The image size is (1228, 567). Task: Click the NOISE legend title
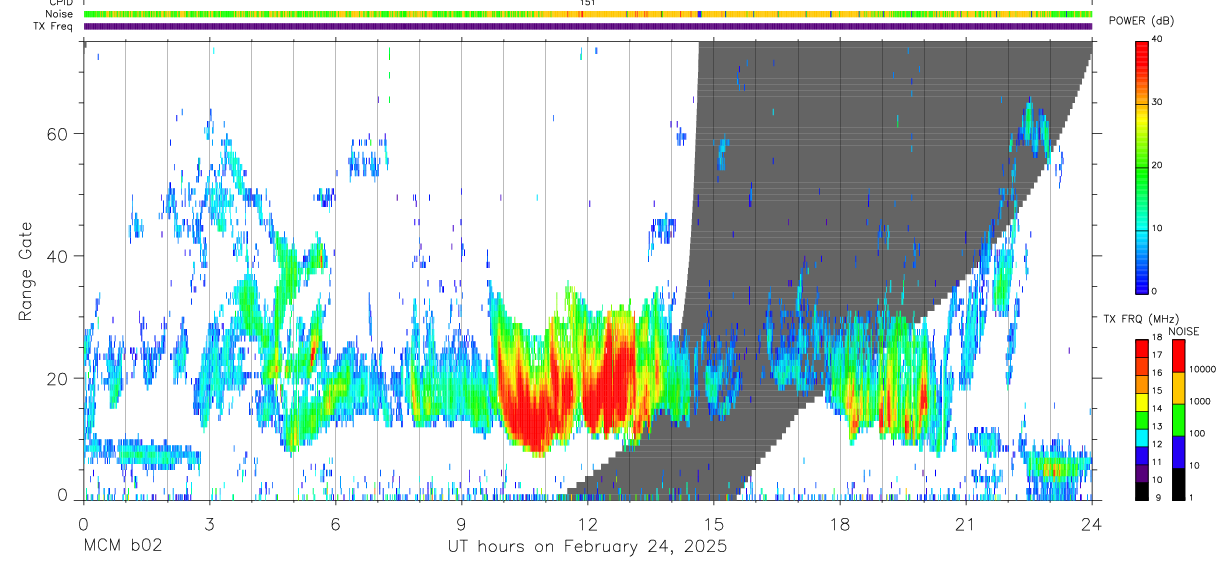tap(1184, 331)
